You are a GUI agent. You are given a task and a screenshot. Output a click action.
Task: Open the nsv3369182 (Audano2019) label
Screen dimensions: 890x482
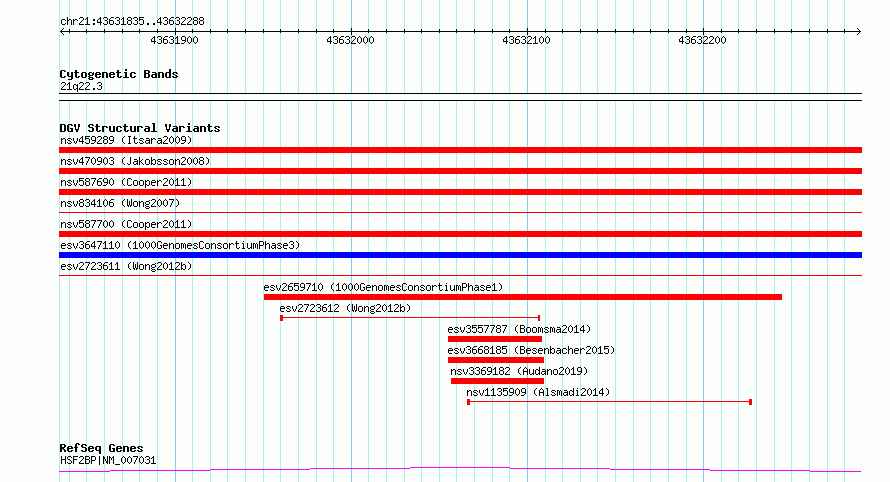click(519, 371)
